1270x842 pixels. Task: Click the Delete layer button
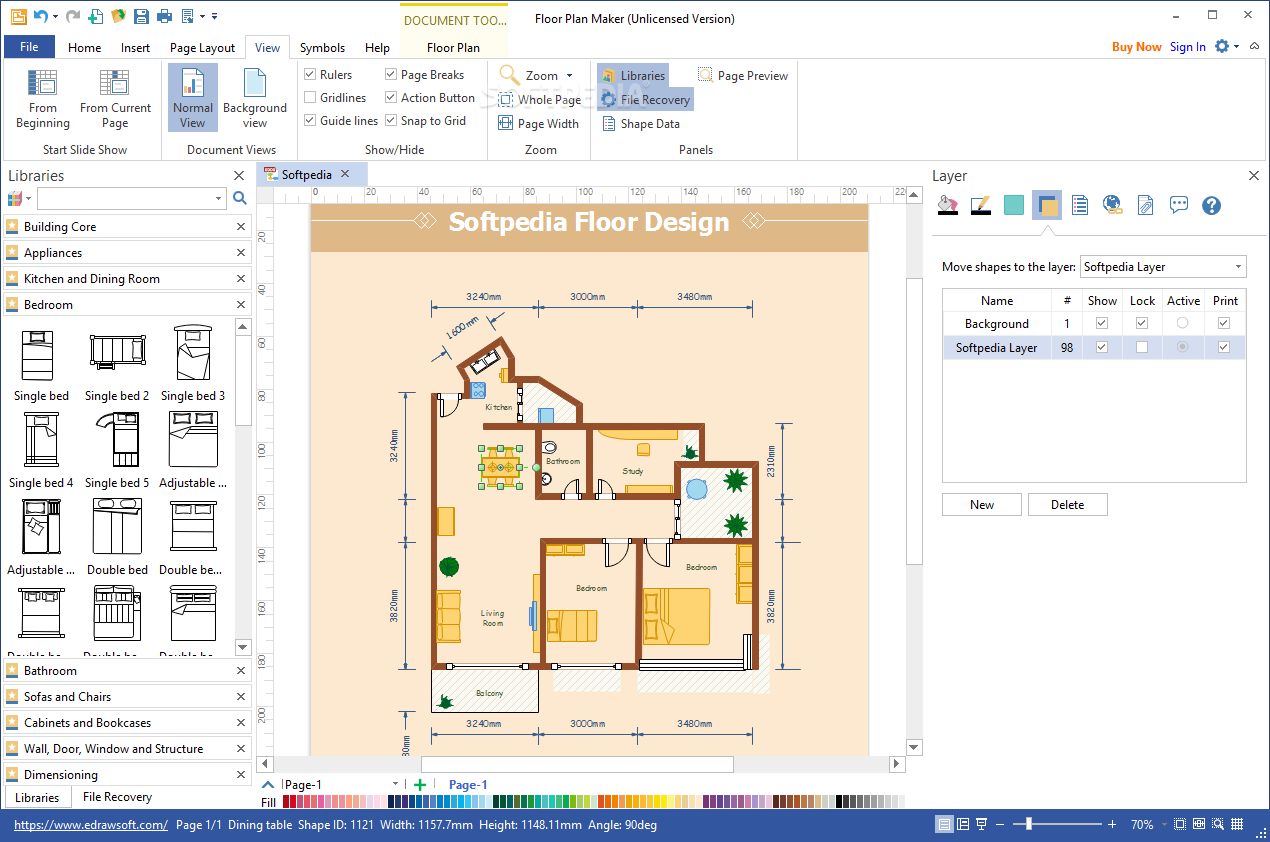click(x=1067, y=505)
